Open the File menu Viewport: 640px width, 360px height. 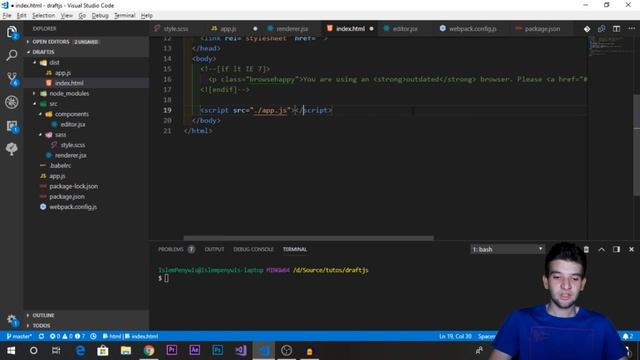point(7,16)
